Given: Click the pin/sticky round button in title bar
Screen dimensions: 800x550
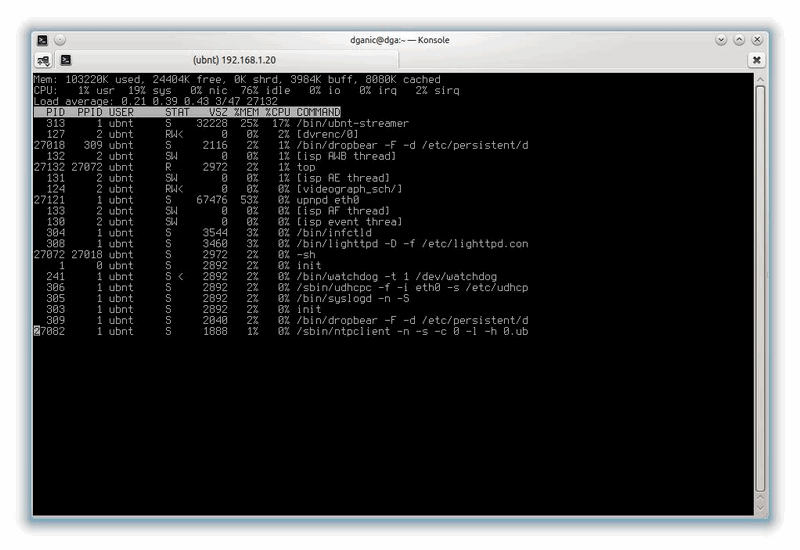Looking at the screenshot, I should point(60,40).
